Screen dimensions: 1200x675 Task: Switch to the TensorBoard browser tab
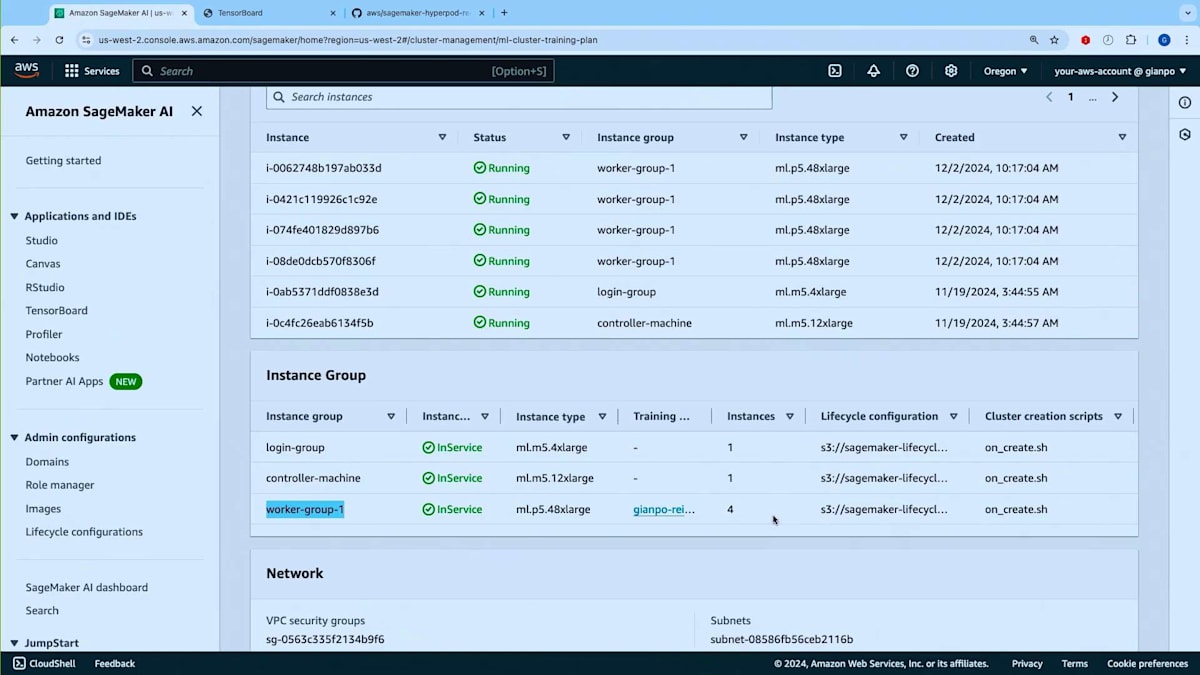[x=268, y=13]
